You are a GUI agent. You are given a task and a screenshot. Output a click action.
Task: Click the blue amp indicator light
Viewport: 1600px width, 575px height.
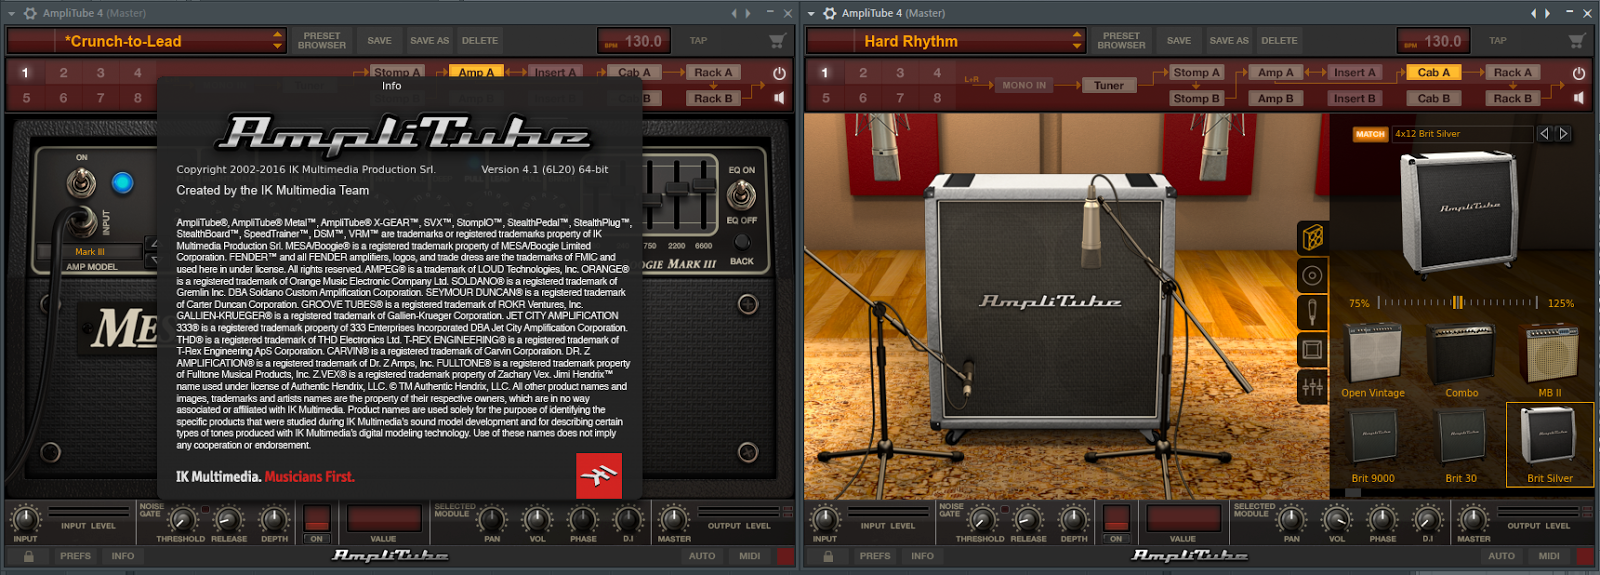[x=122, y=182]
